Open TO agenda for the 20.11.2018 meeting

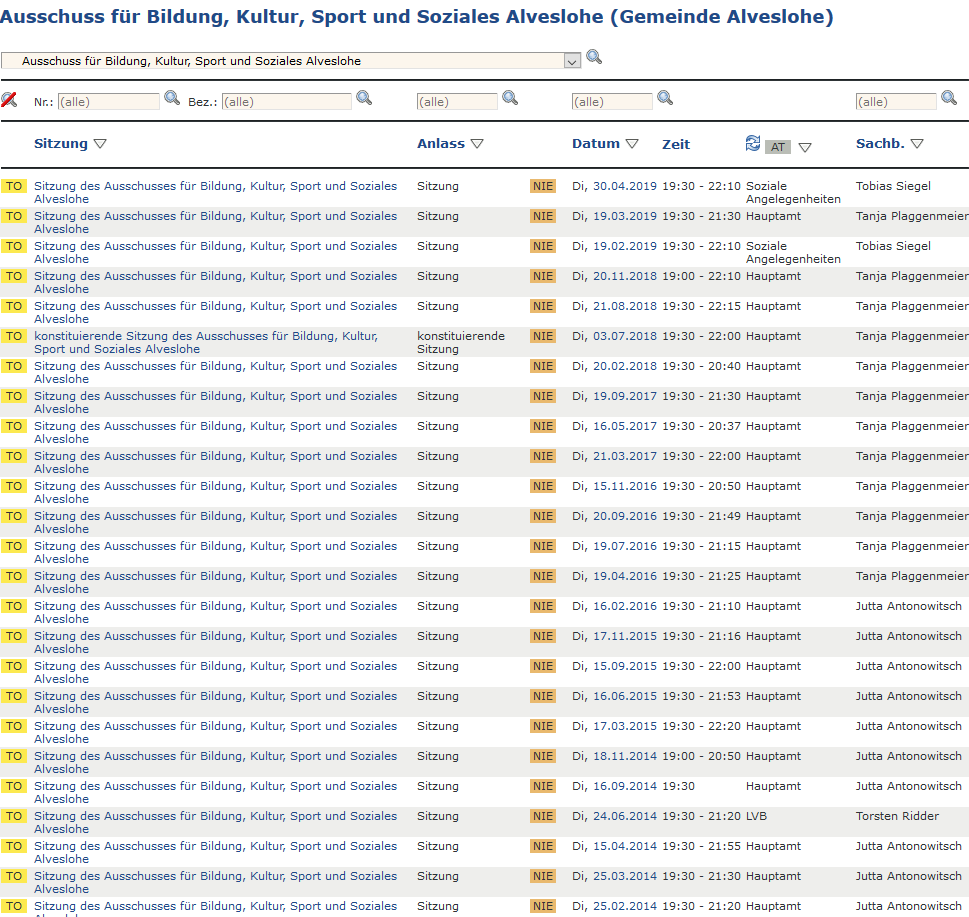[x=14, y=276]
